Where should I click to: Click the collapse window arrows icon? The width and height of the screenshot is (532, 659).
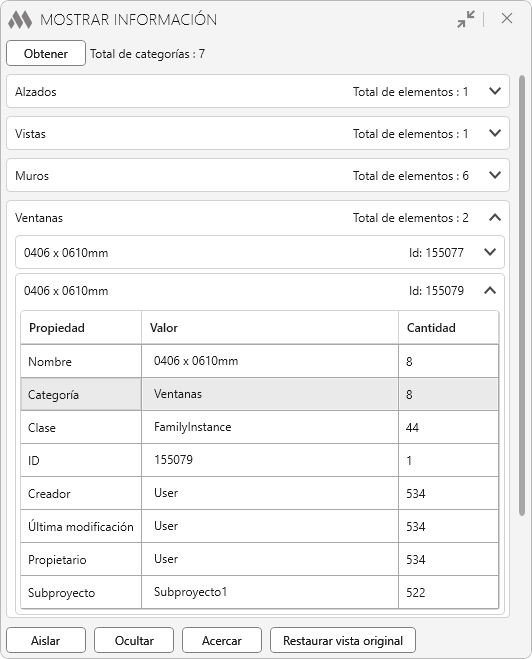pos(466,19)
